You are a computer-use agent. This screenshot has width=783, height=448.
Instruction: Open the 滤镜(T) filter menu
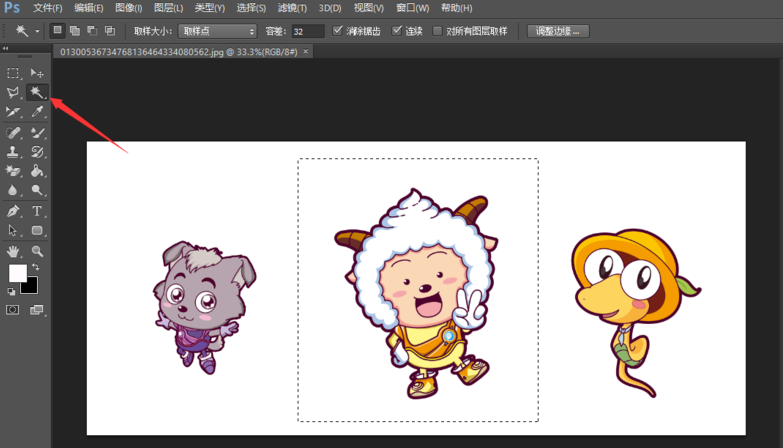291,8
